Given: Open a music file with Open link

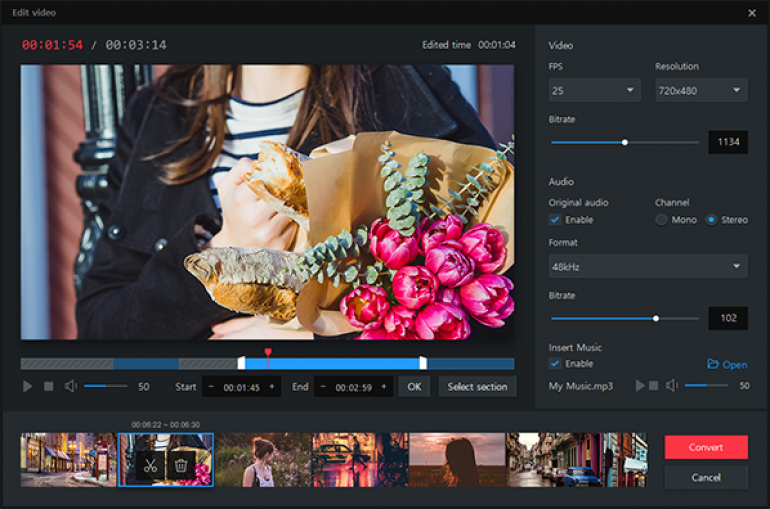Looking at the screenshot, I should point(727,365).
